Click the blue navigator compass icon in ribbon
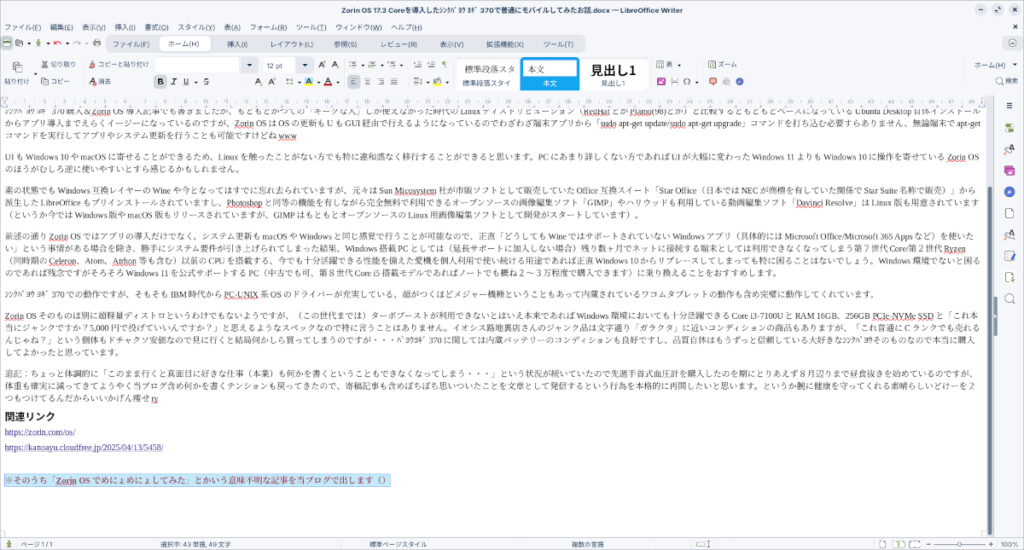 [740, 82]
